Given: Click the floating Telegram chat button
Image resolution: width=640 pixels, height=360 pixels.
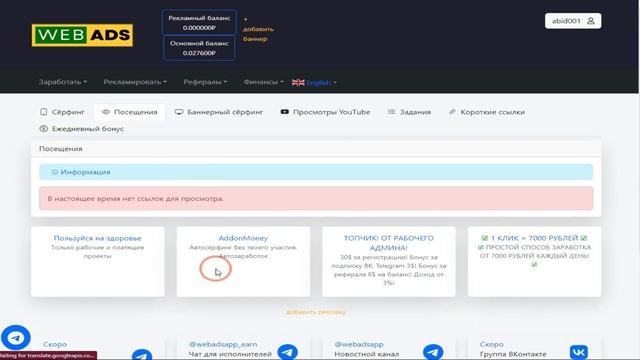Looking at the screenshot, I should click(x=16, y=338).
